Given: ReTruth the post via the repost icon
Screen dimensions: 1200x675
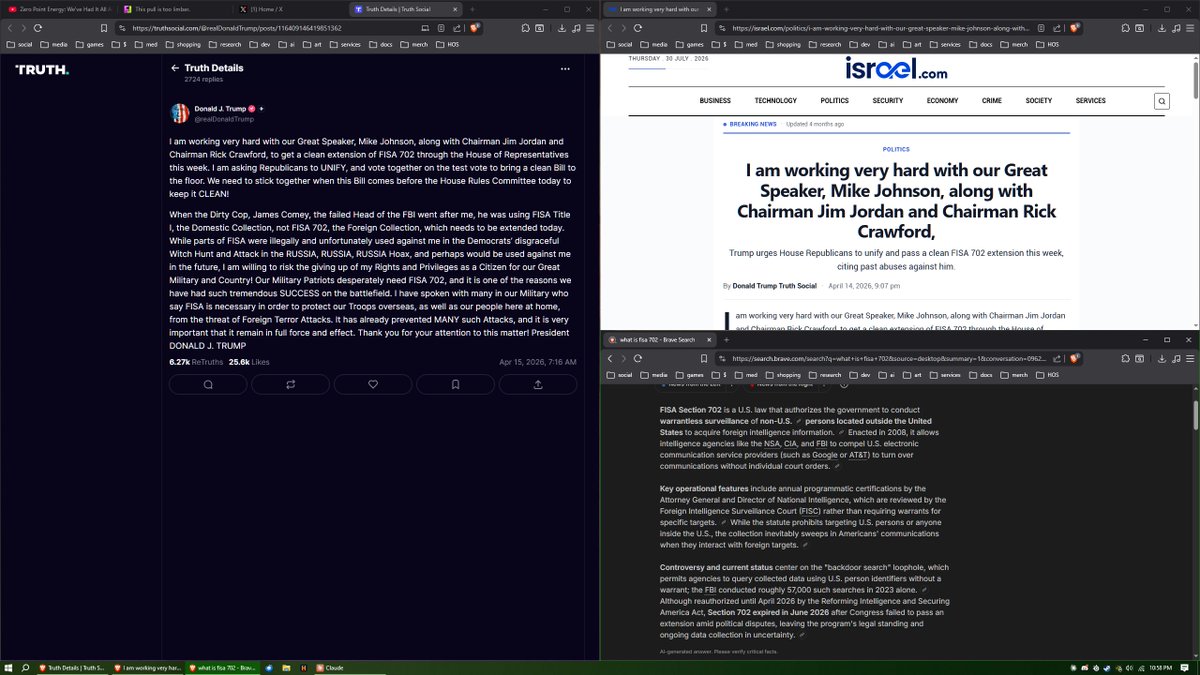Looking at the screenshot, I should click(291, 384).
